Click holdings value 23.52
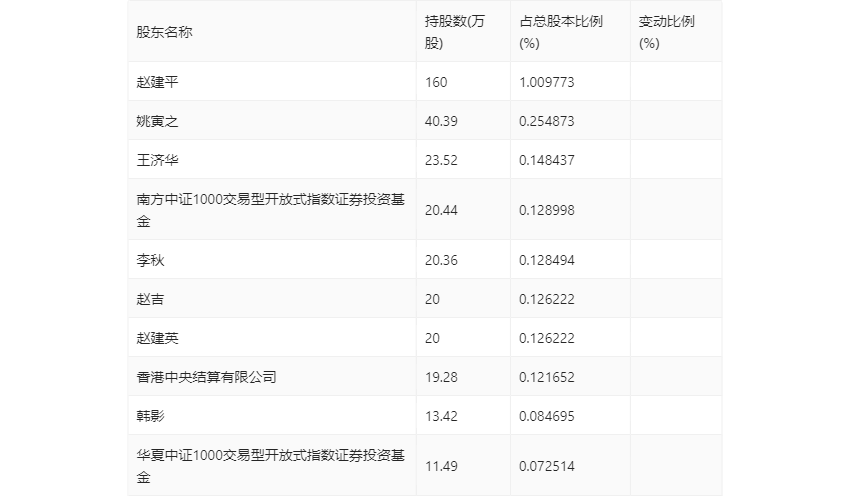This screenshot has width=850, height=496. pyautogui.click(x=441, y=160)
